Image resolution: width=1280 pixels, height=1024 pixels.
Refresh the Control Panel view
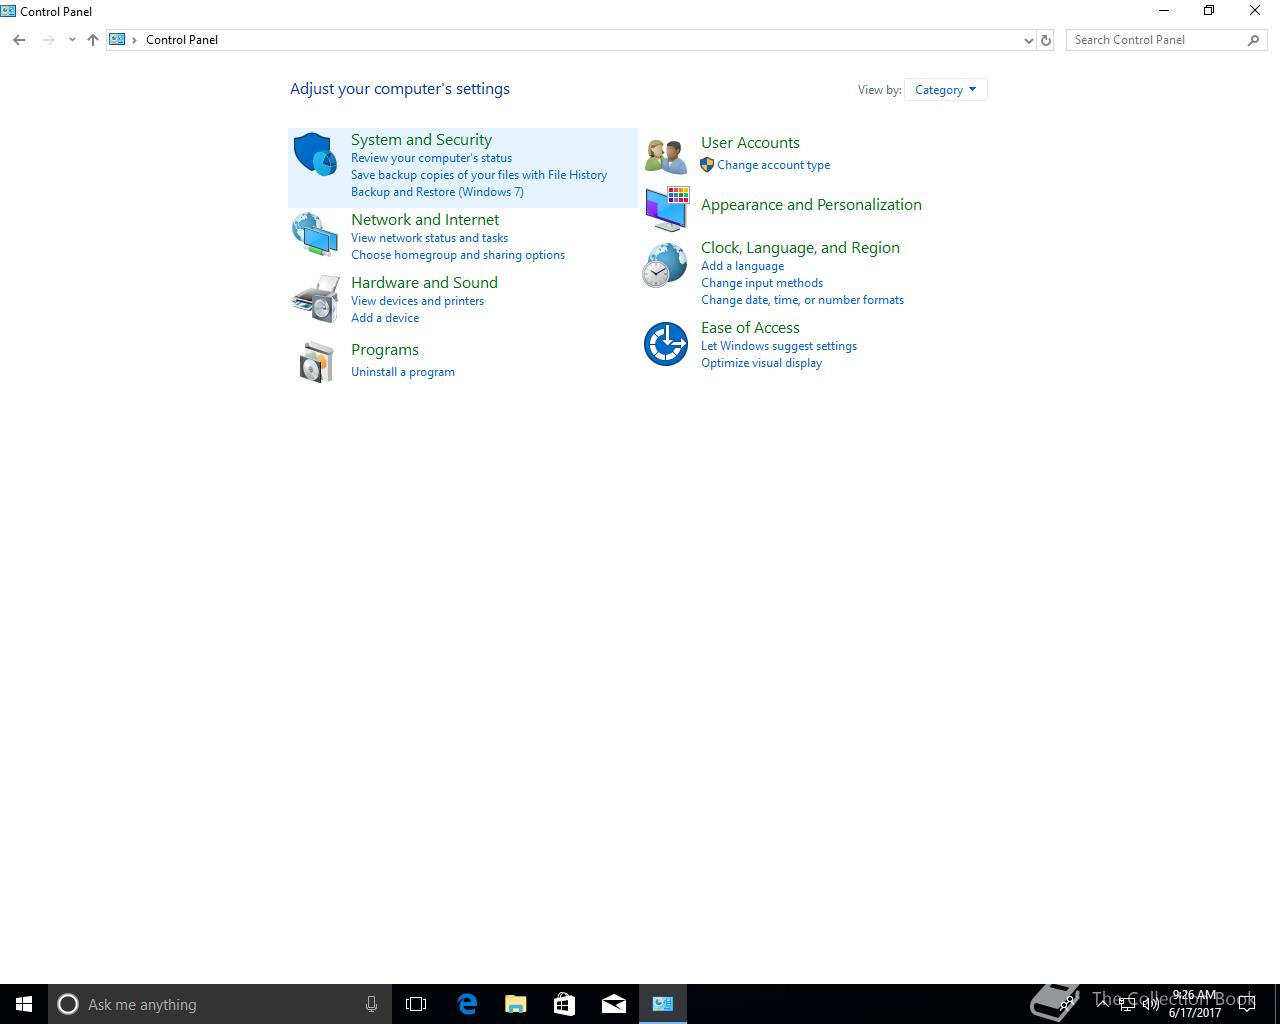point(1046,40)
